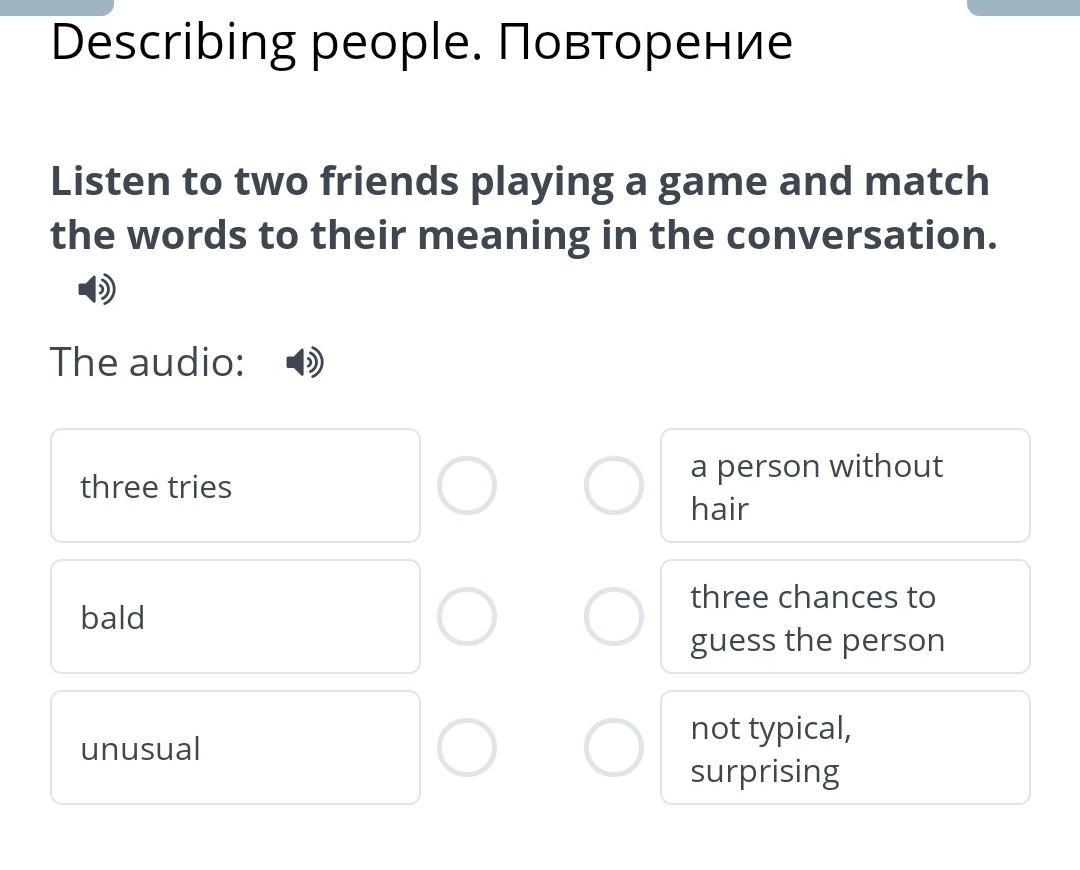Select the radio button next to 'unusual'
Screen dimensions: 1080x870
(x=466, y=748)
